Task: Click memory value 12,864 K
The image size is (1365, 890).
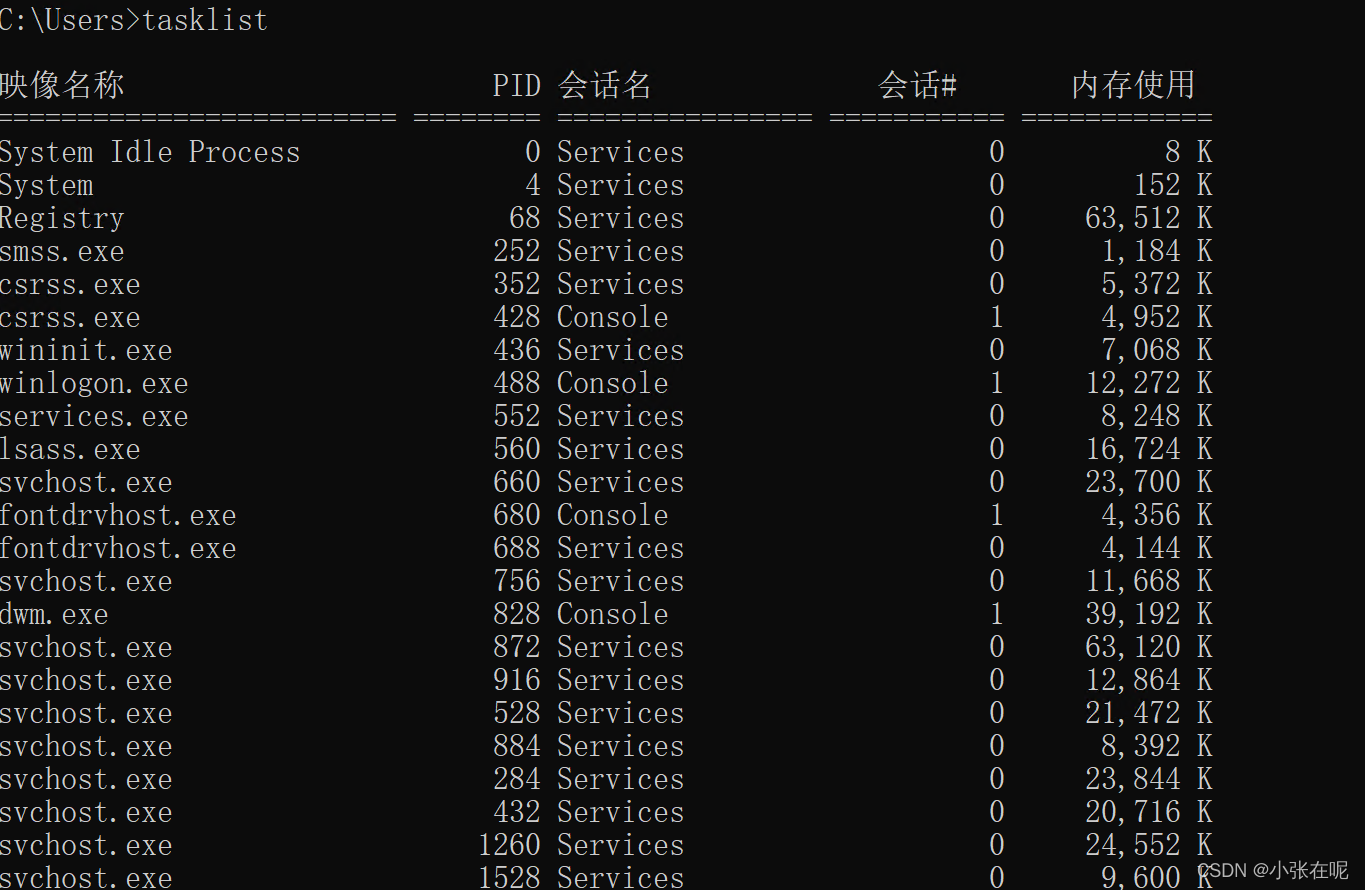Action: pos(1149,680)
